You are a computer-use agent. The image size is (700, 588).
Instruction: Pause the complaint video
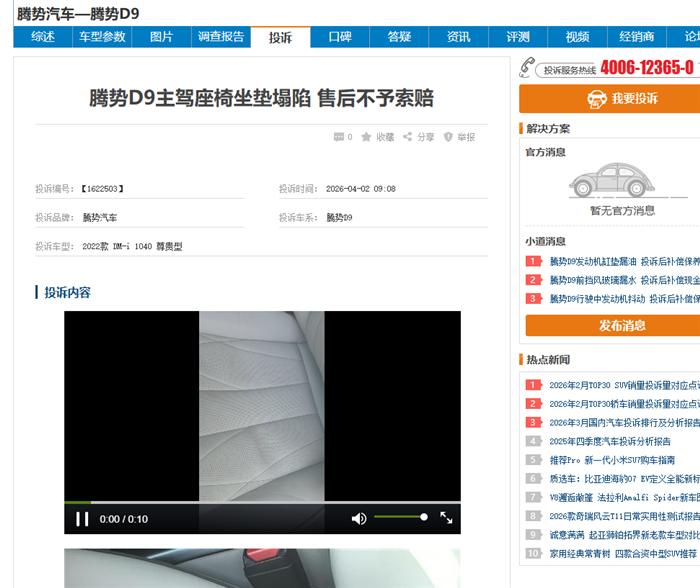point(82,519)
